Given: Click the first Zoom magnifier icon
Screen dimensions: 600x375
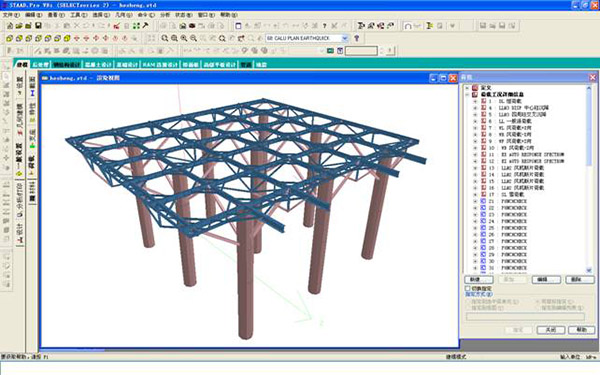Looking at the screenshot, I should pos(165,38).
